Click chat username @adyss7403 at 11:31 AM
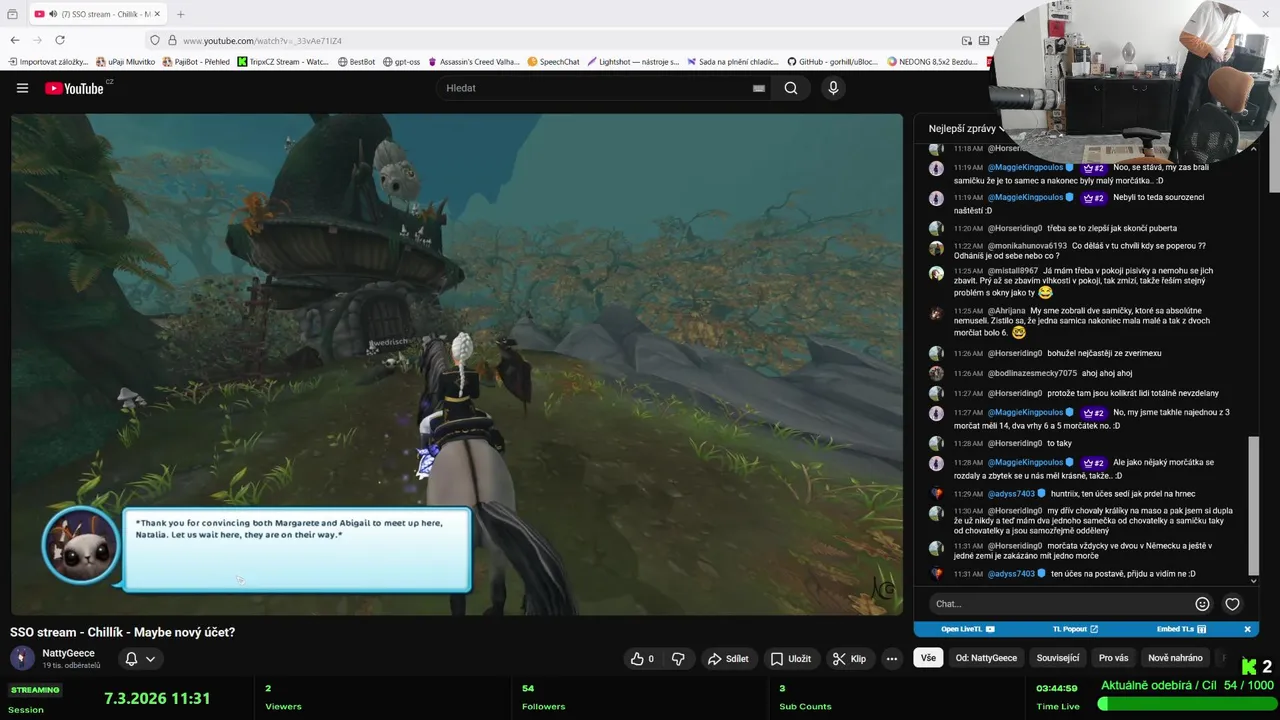 1011,574
